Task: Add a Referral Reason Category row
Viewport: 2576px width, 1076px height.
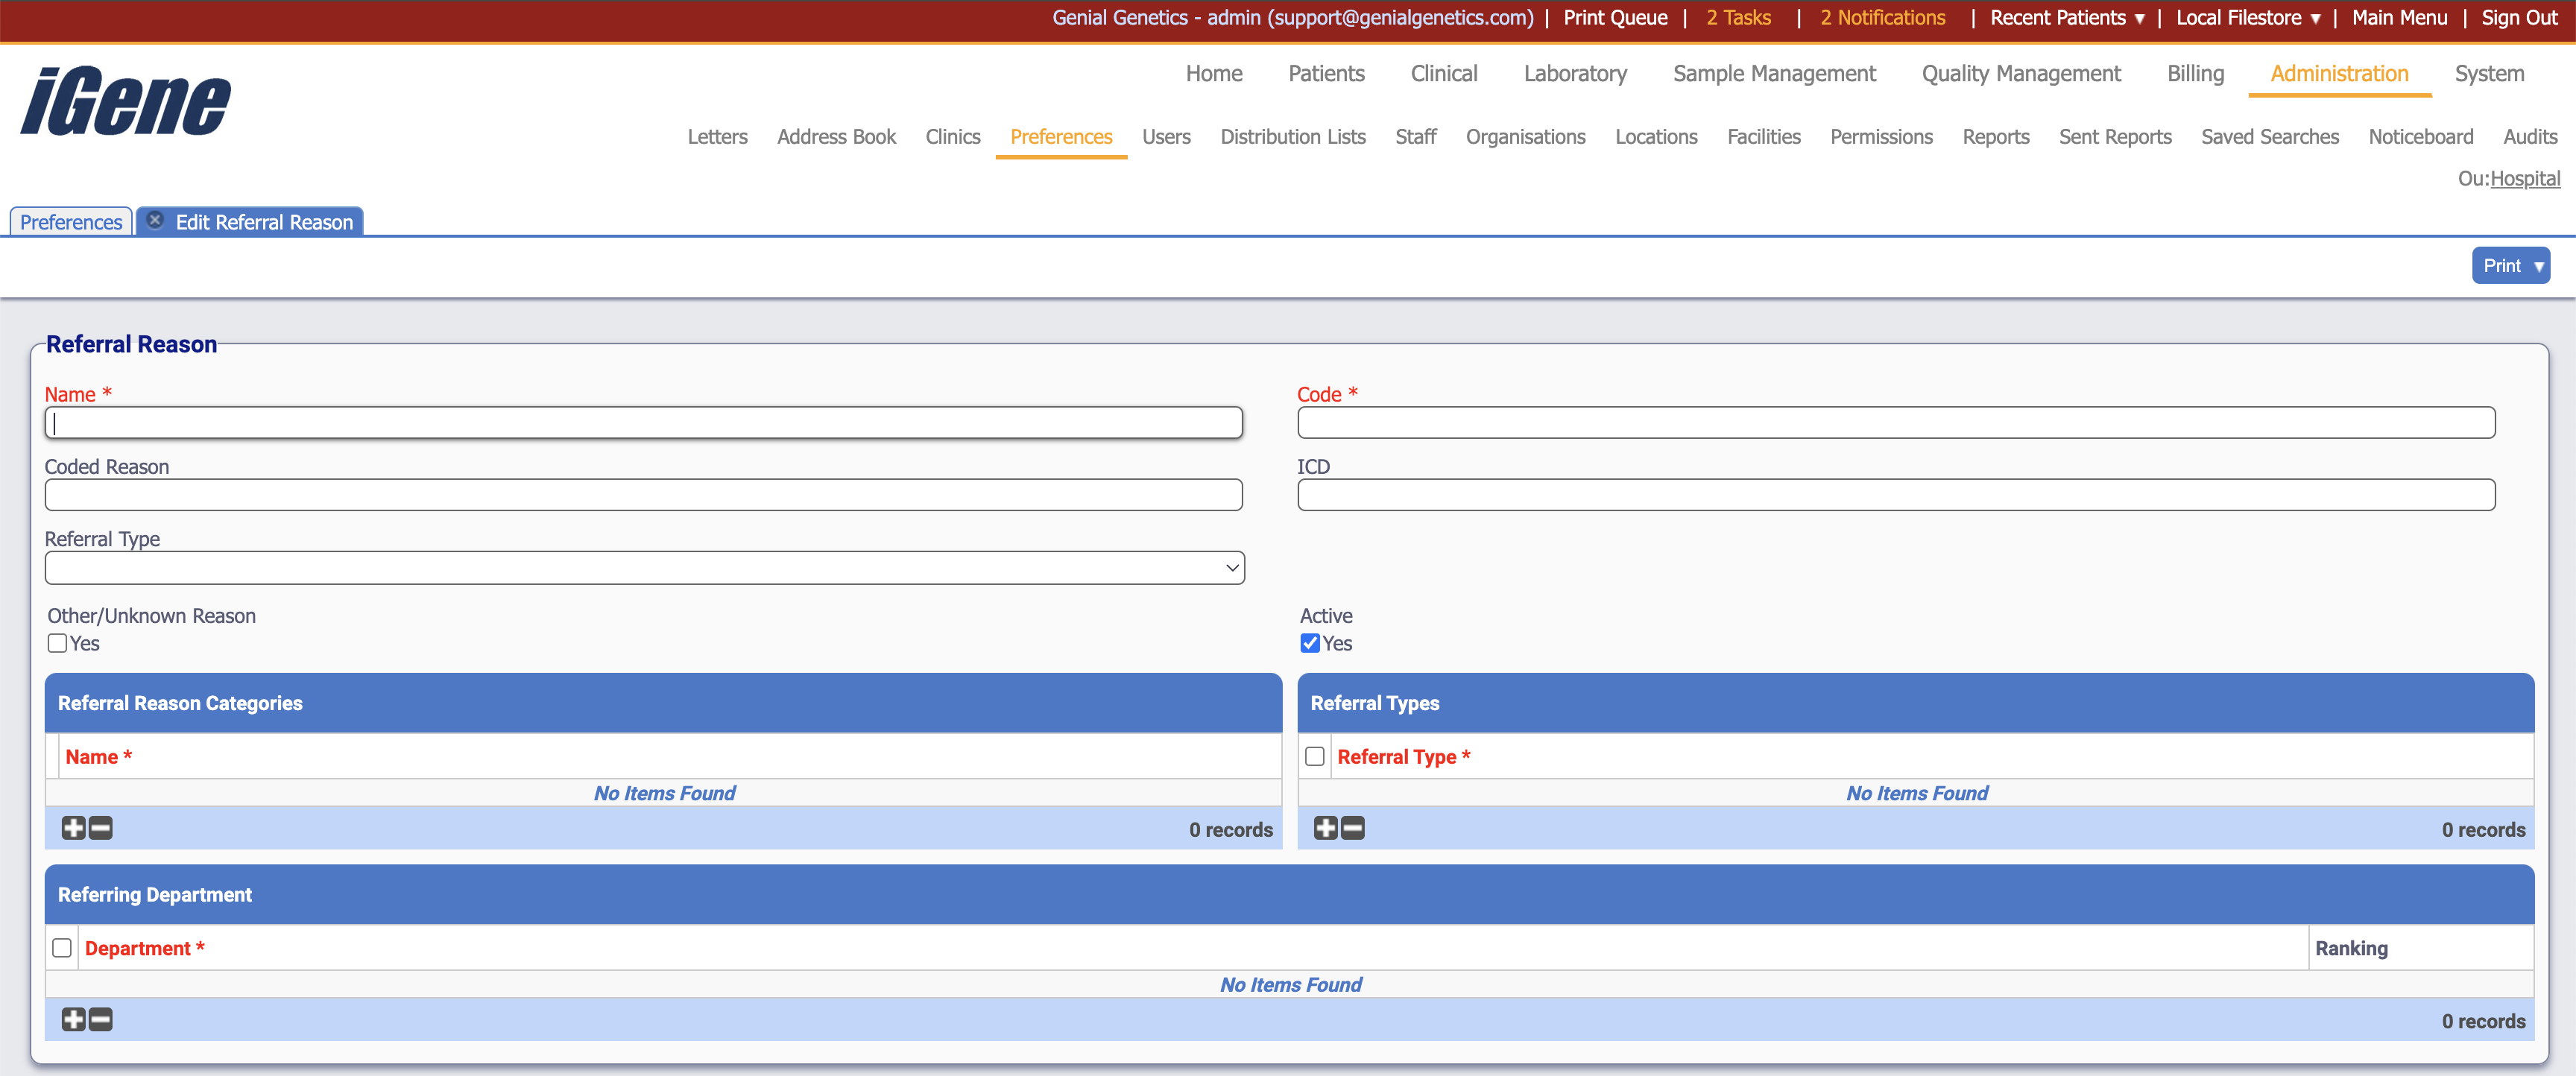Action: (x=74, y=828)
